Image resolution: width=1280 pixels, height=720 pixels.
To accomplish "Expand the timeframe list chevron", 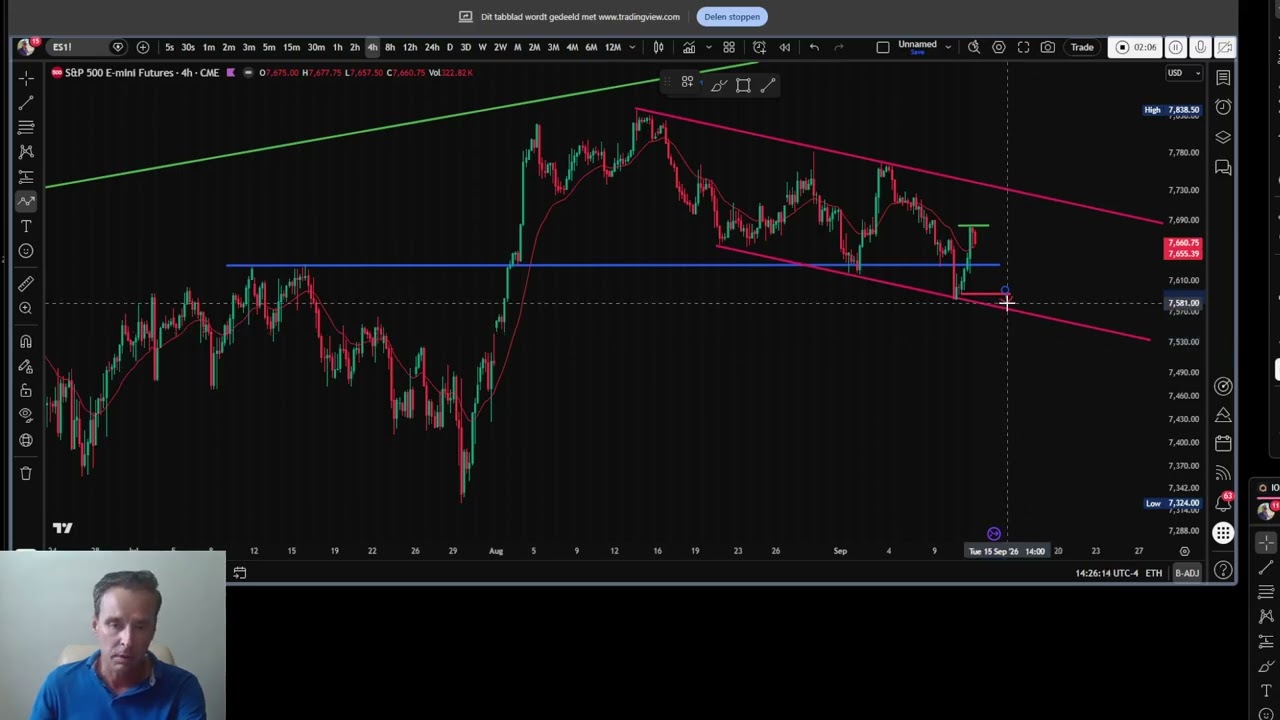I will click(x=632, y=47).
